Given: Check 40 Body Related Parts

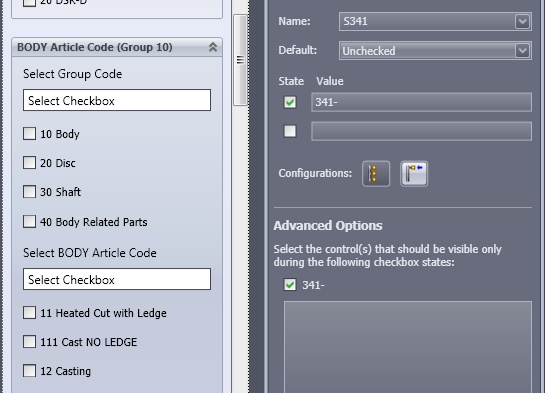Looking at the screenshot, I should pos(30,221).
